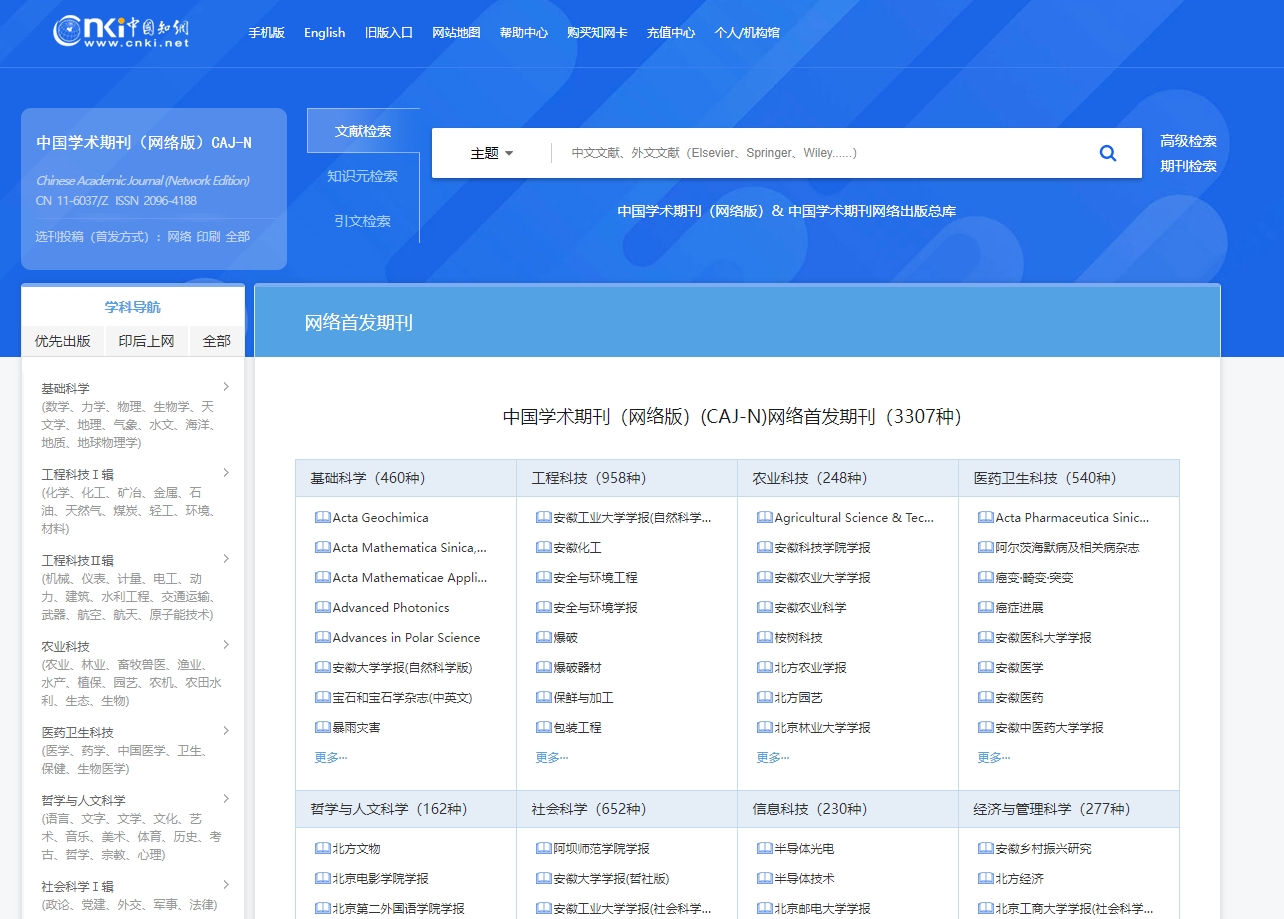Open 帮助中心 in the header
1284x919 pixels.
(524, 32)
